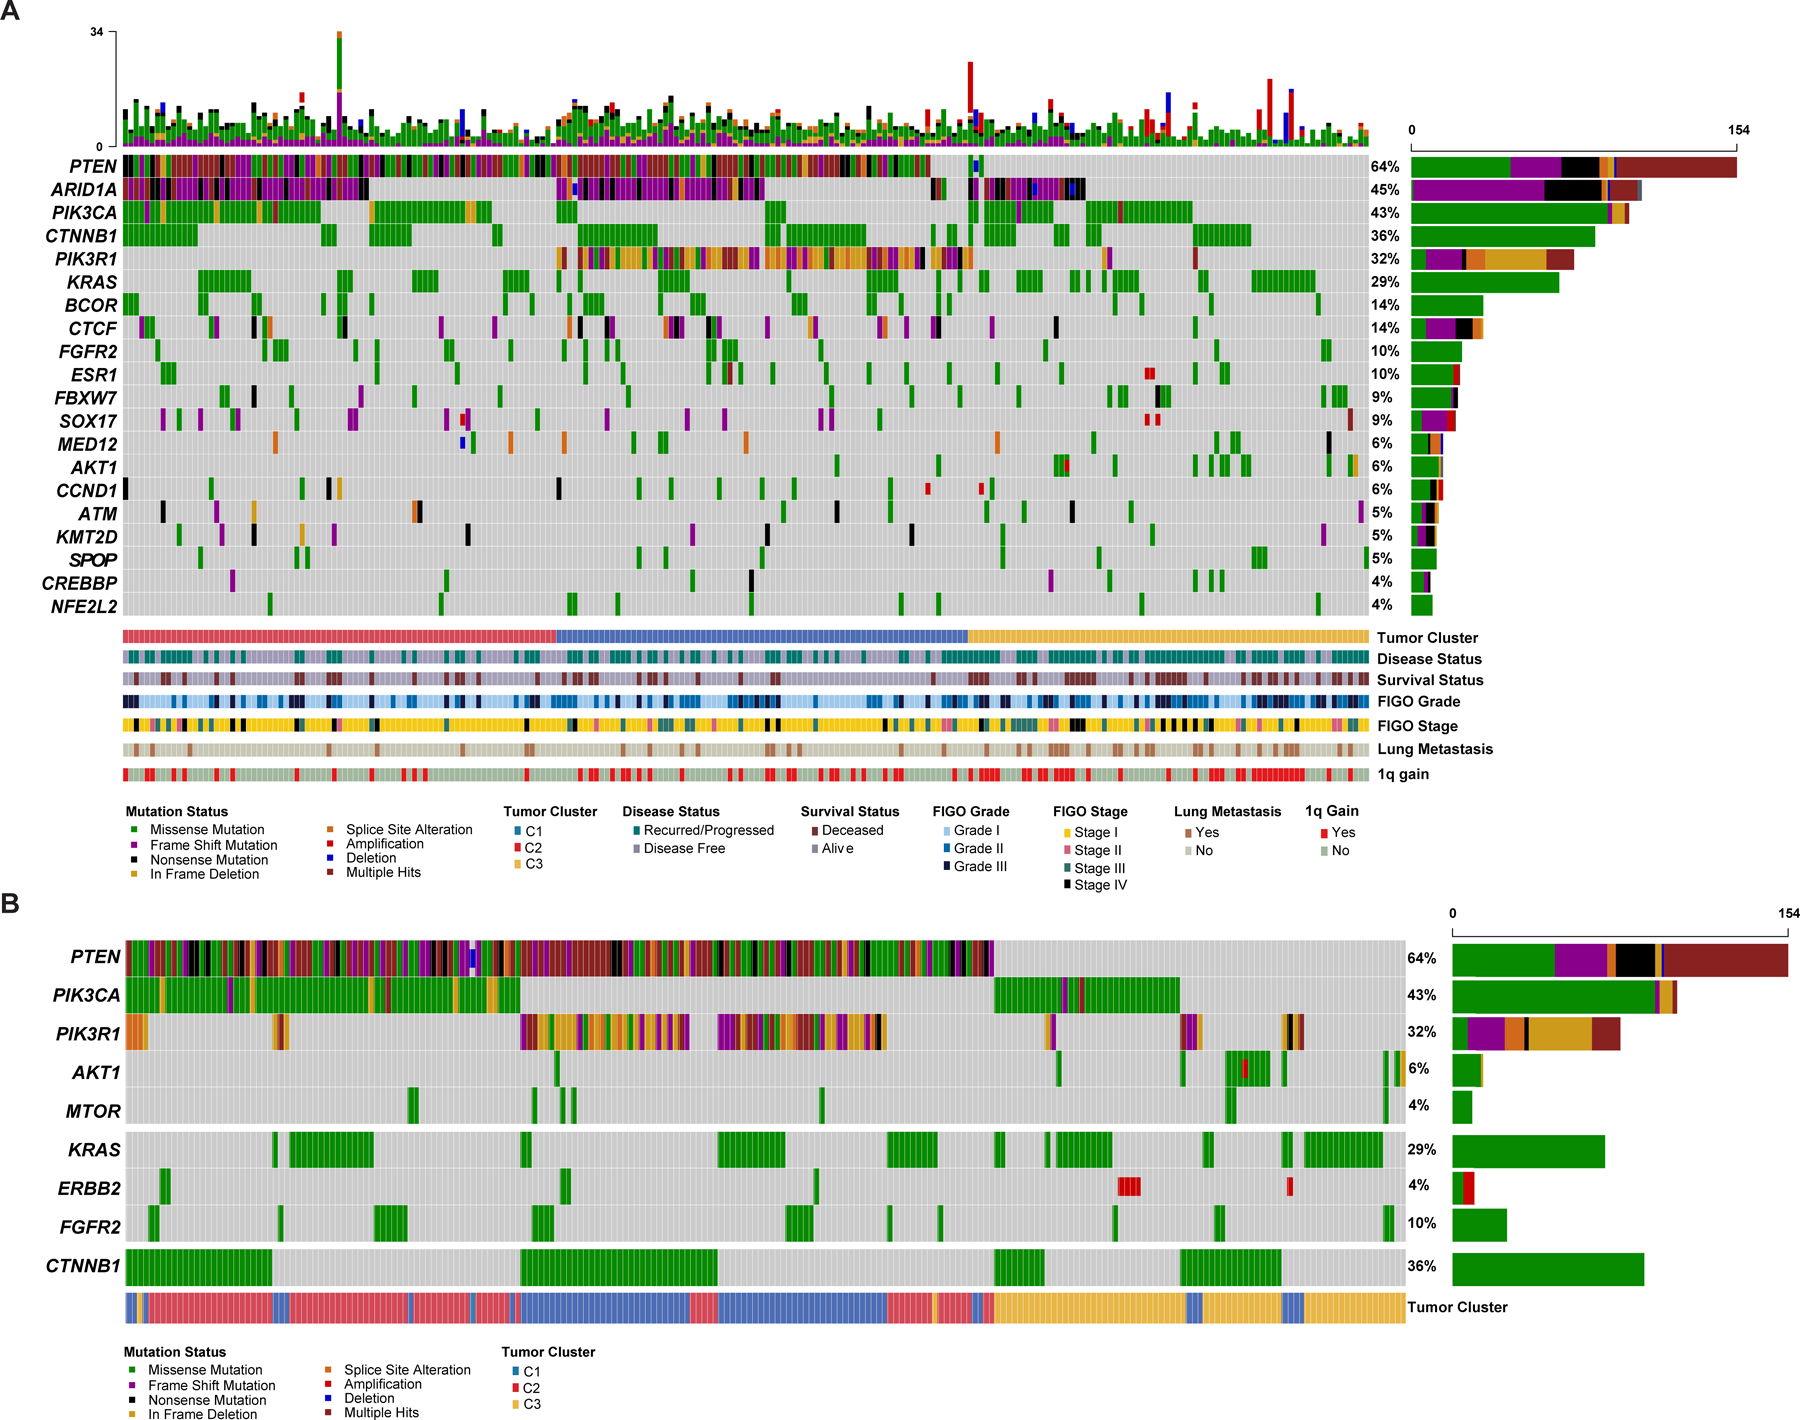Click the MED12 gene label
This screenshot has width=1800, height=1420.
pos(87,445)
